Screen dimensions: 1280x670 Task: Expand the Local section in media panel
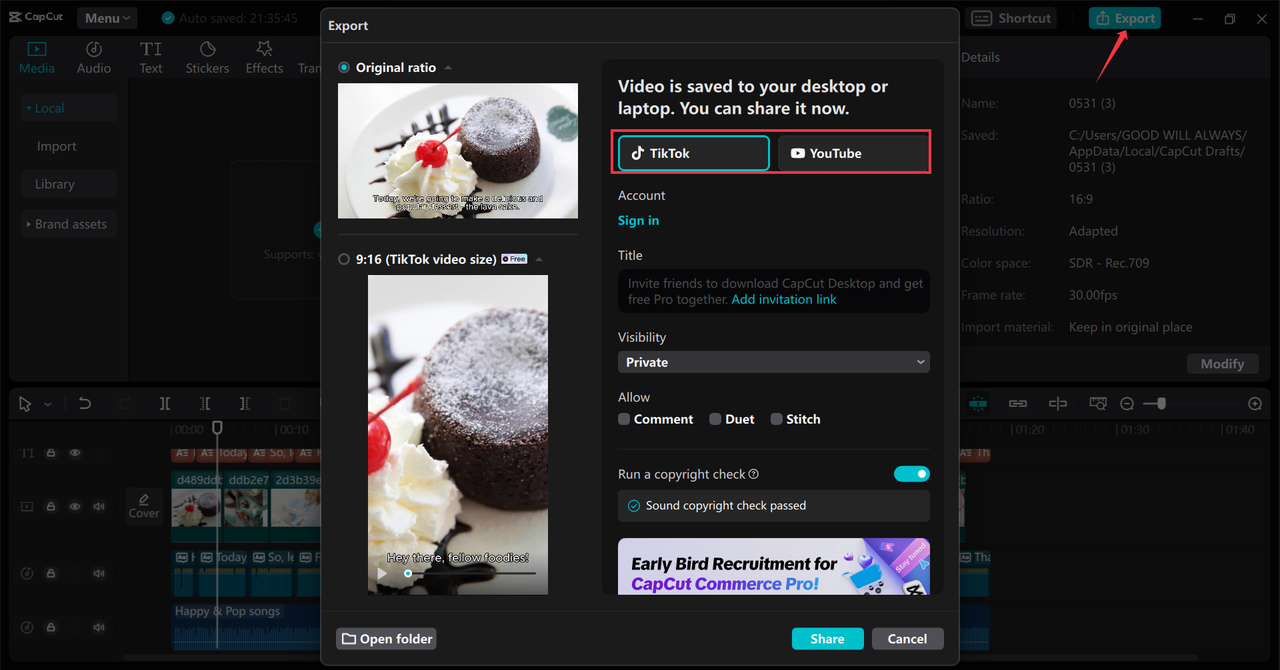(x=69, y=108)
